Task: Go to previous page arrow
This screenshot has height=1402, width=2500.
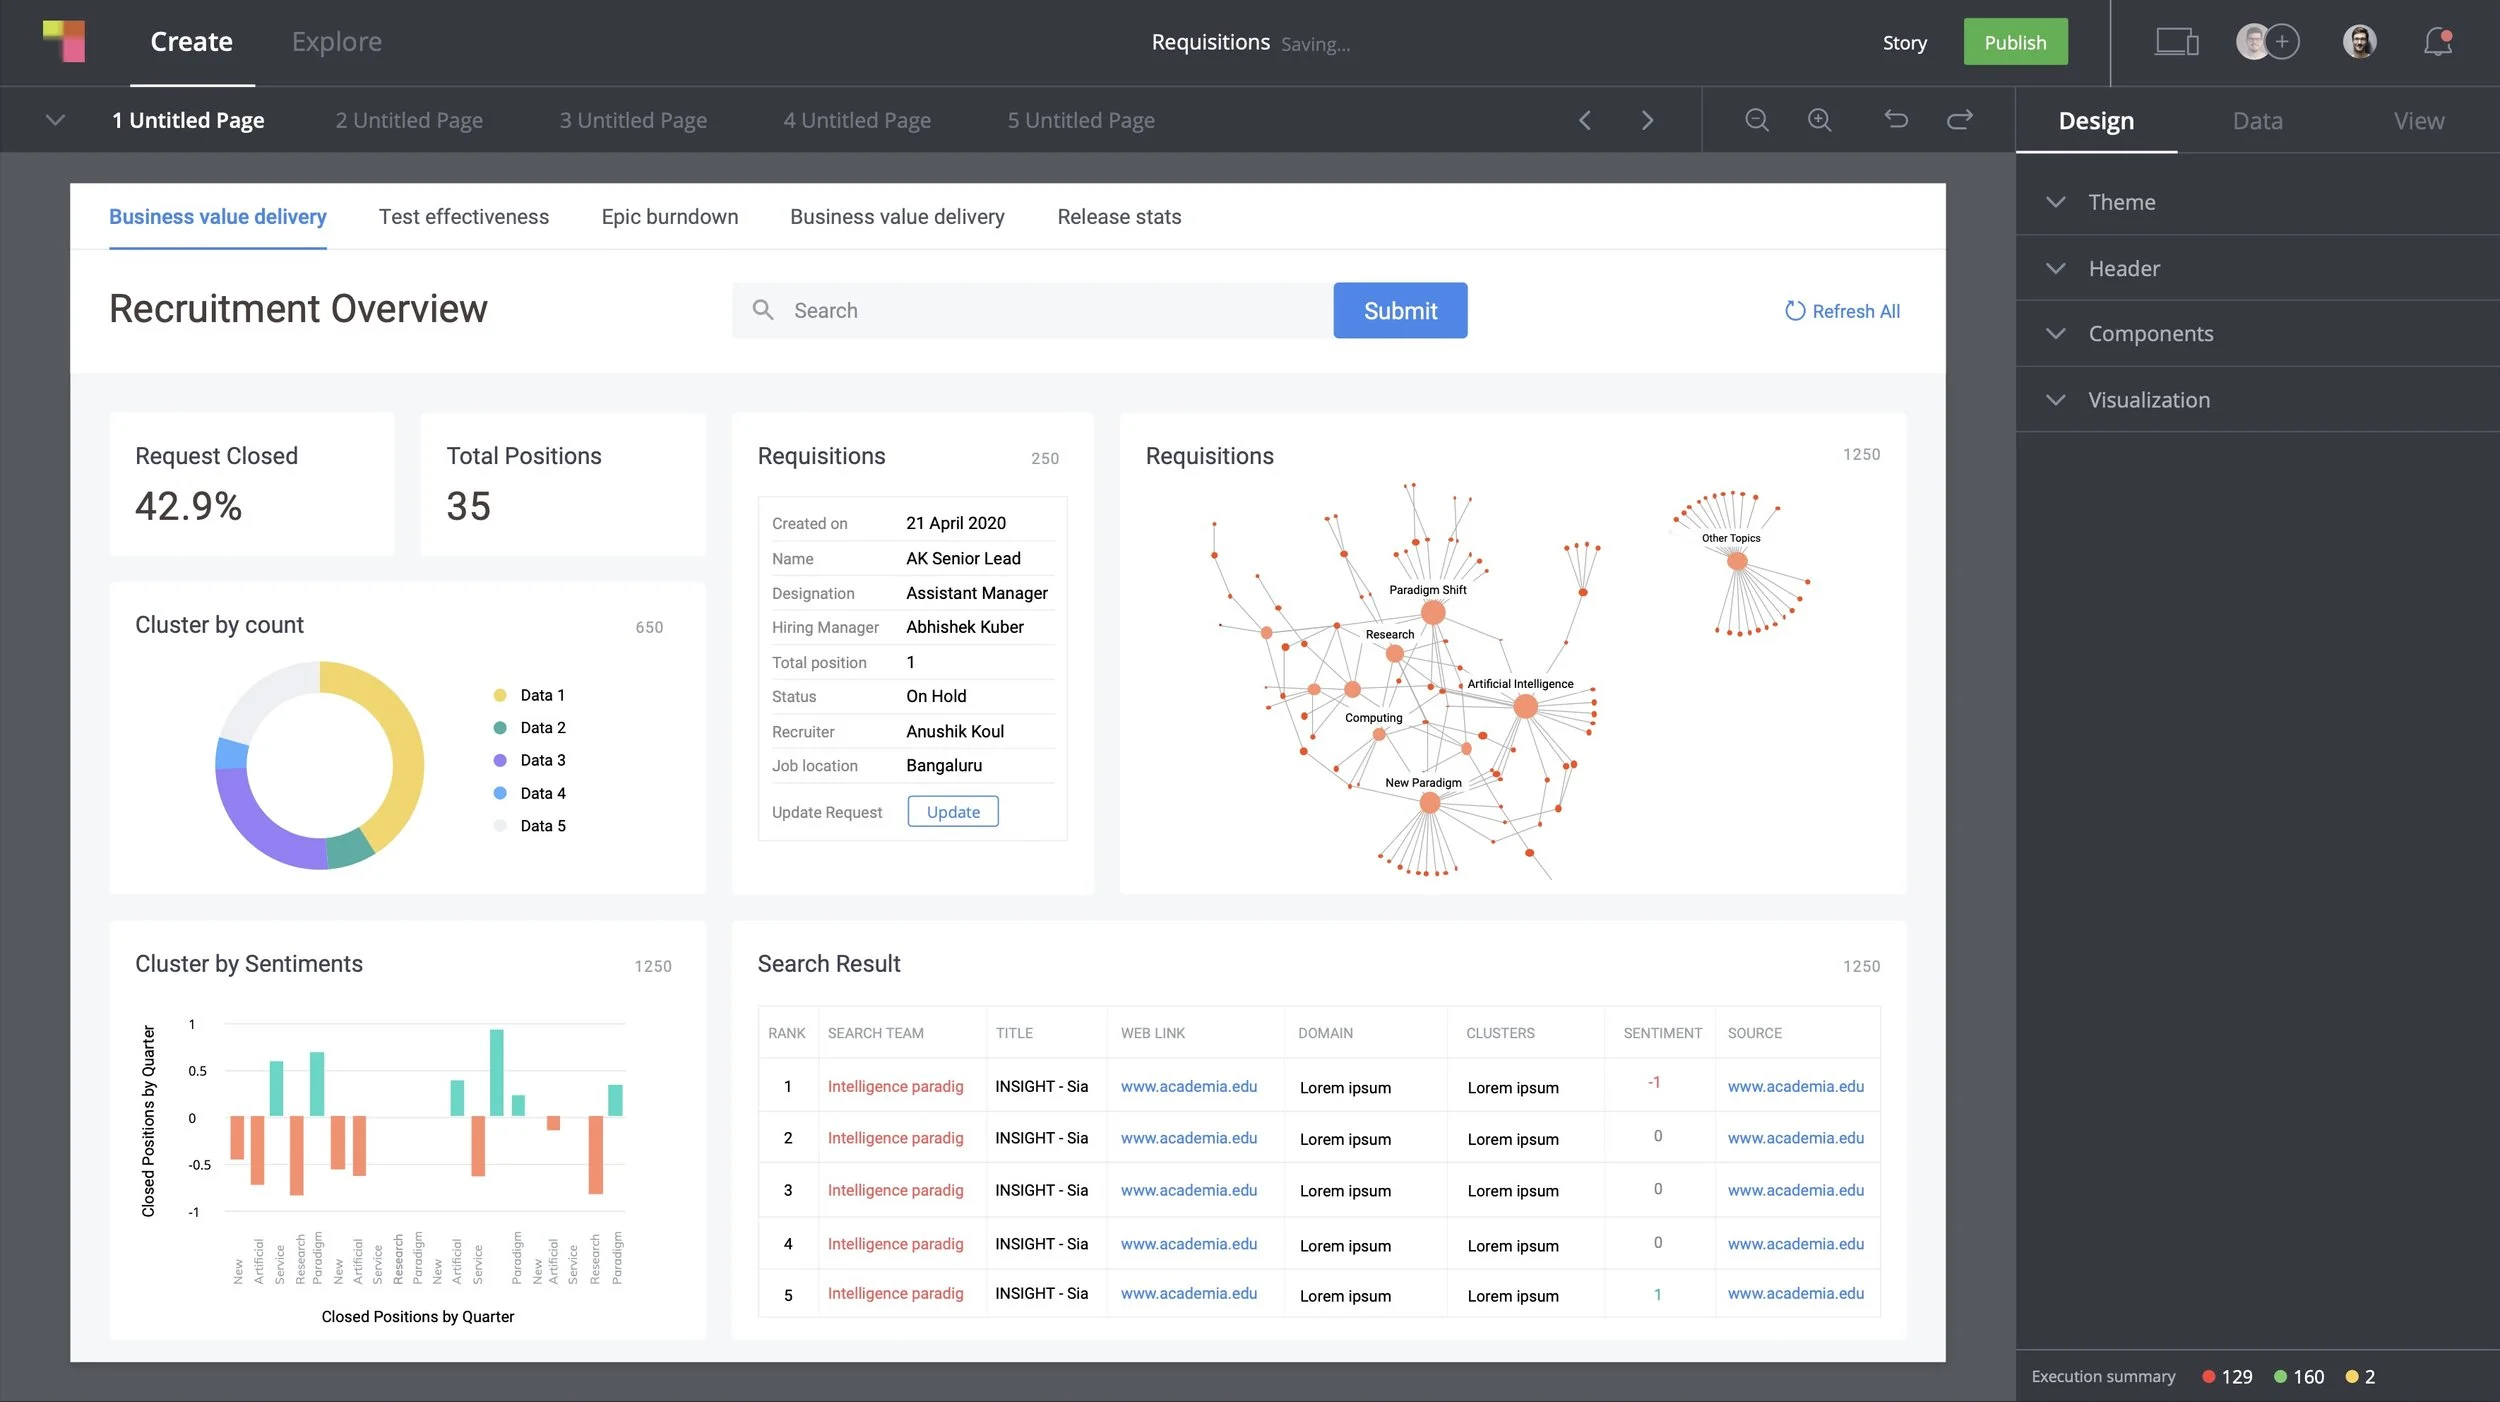Action: point(1585,120)
